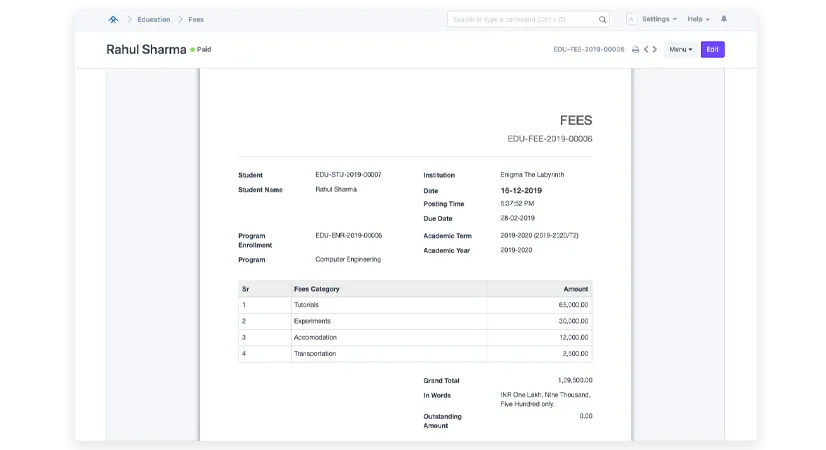Screen dimensions: 826x450
Task: Click the search magnifier icon
Action: click(x=602, y=19)
